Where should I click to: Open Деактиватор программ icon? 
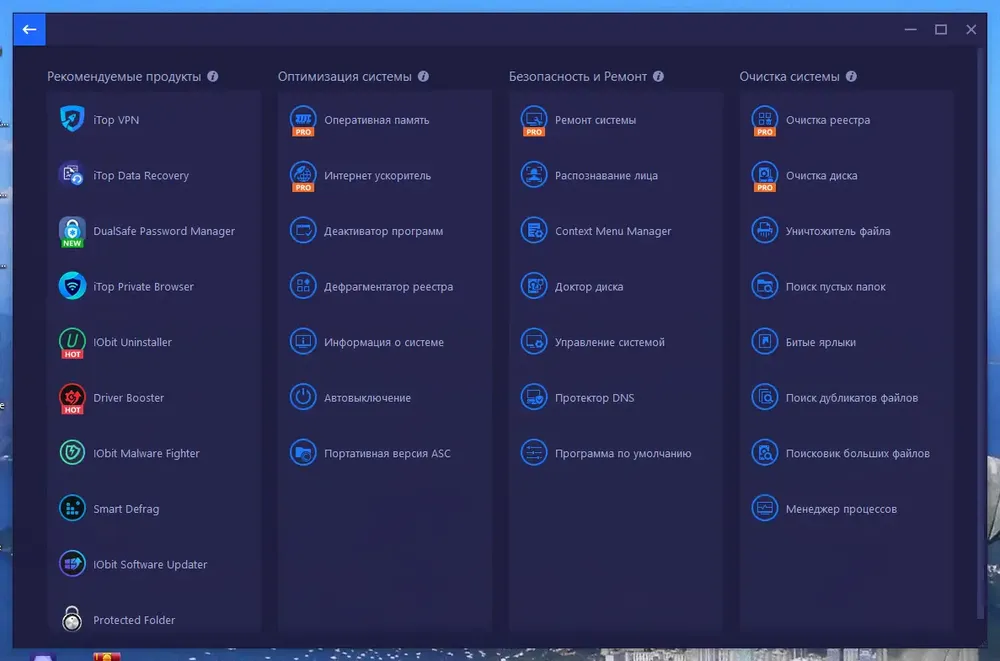point(303,230)
